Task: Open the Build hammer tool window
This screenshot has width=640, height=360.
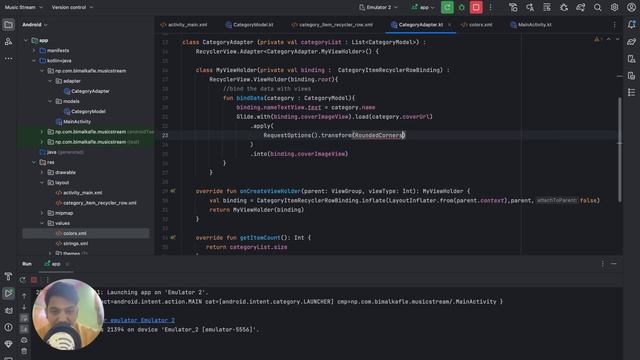Action: pos(8,276)
